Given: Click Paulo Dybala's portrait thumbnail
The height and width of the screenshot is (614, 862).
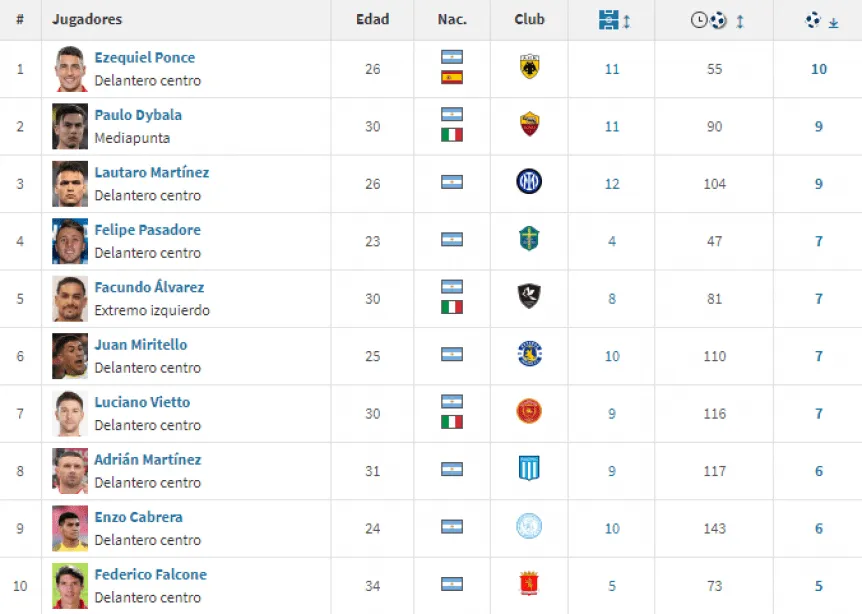Looking at the screenshot, I should click(x=70, y=126).
